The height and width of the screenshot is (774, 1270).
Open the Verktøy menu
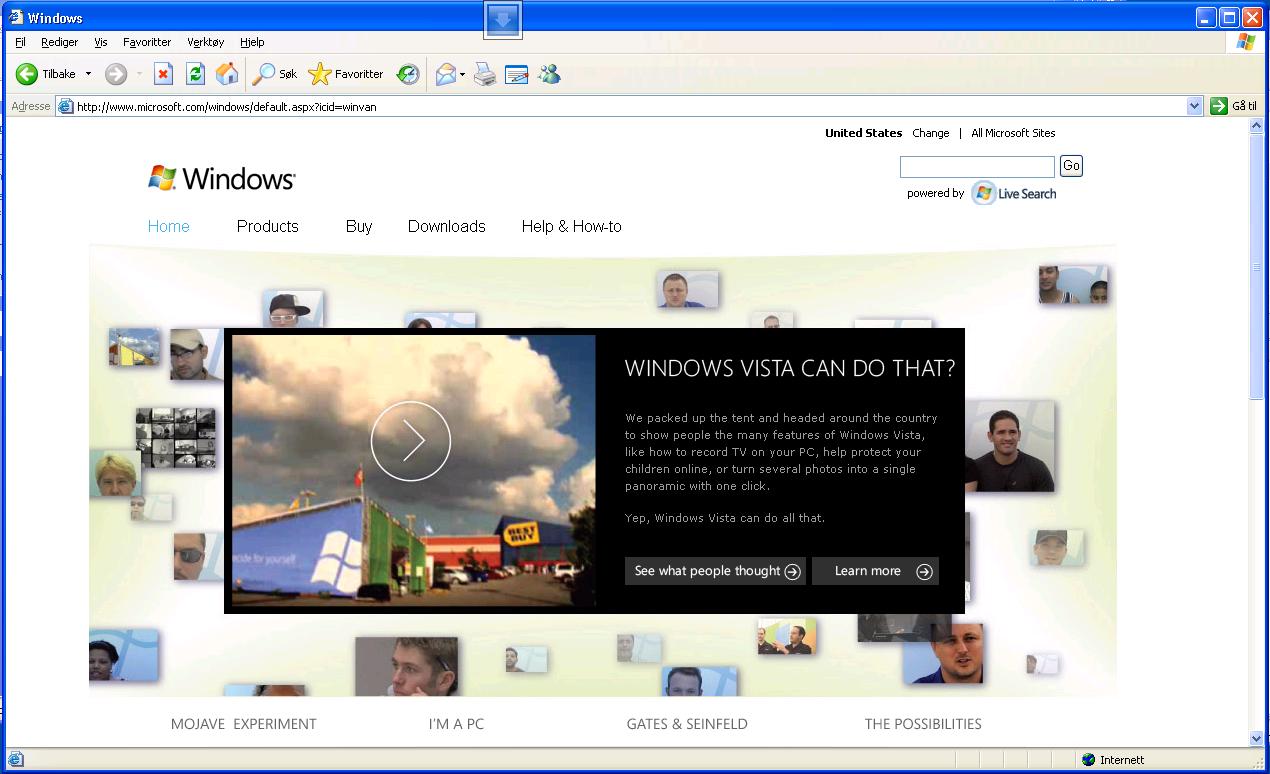[x=206, y=42]
